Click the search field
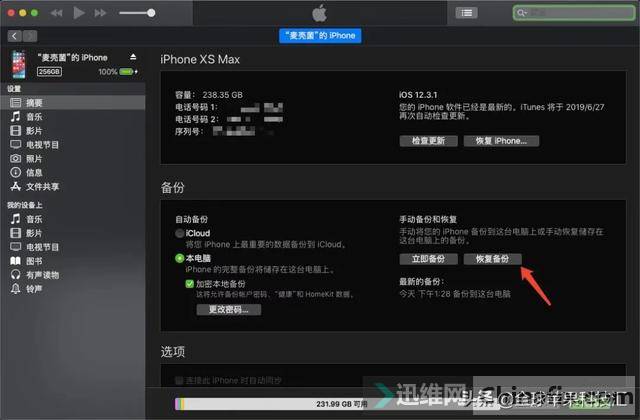The width and height of the screenshot is (640, 420). (x=573, y=13)
